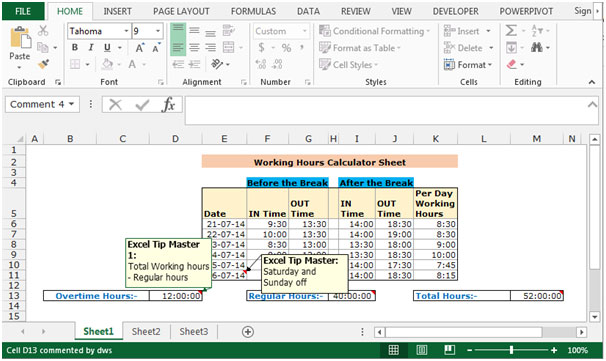
Task: Click Increase Decimal icon
Action: tap(261, 64)
